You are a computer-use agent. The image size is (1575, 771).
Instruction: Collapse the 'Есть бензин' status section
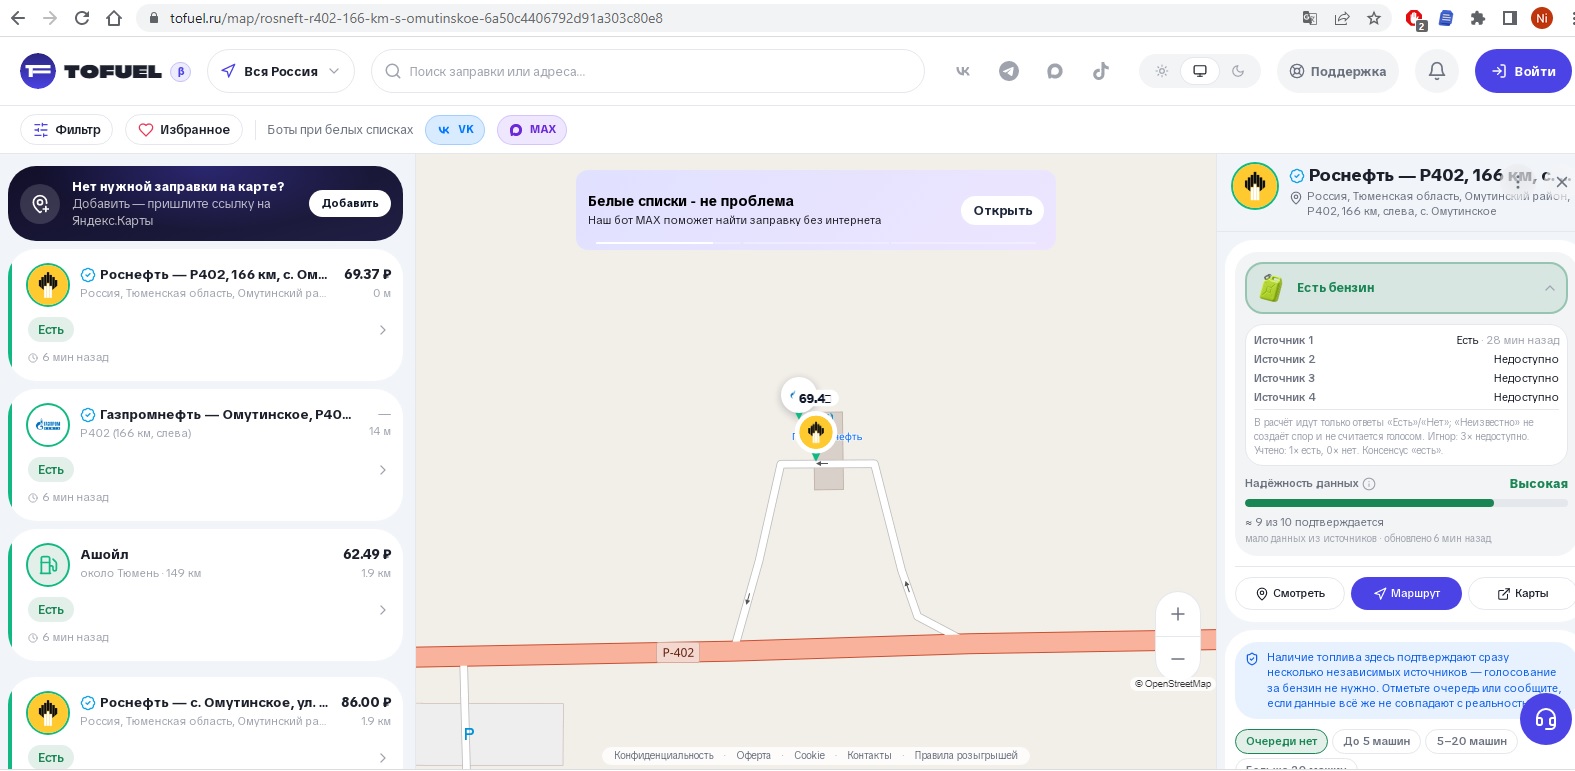click(x=1406, y=288)
